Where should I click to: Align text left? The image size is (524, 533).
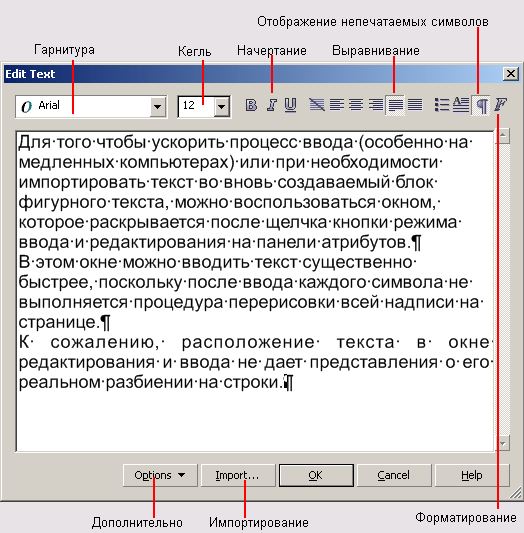pos(336,105)
